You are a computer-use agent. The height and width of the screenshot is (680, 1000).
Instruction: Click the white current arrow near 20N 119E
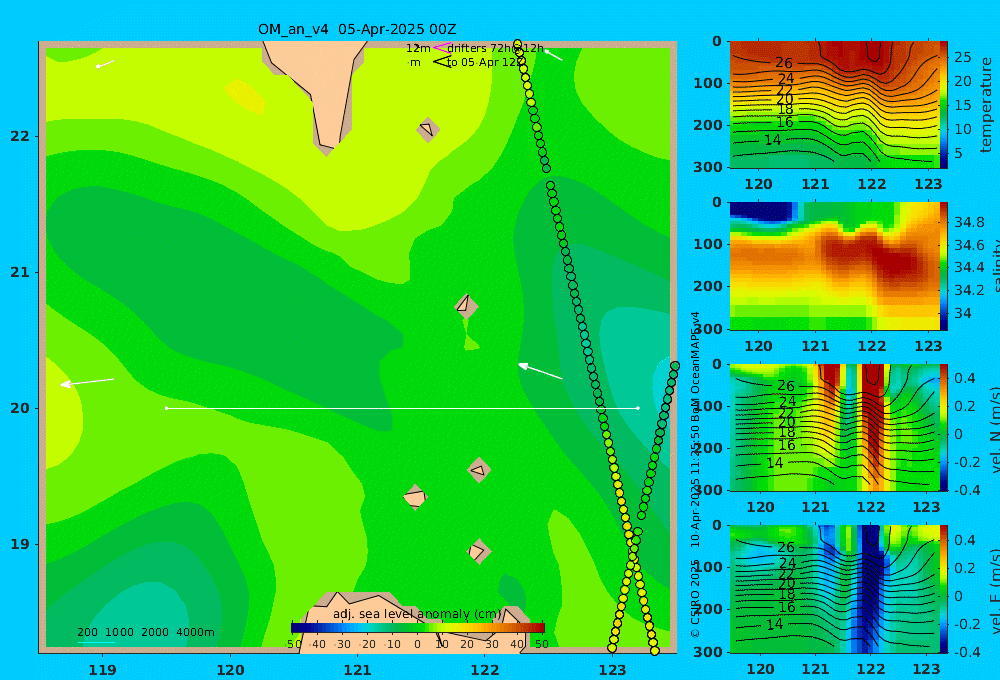pyautogui.click(x=87, y=382)
